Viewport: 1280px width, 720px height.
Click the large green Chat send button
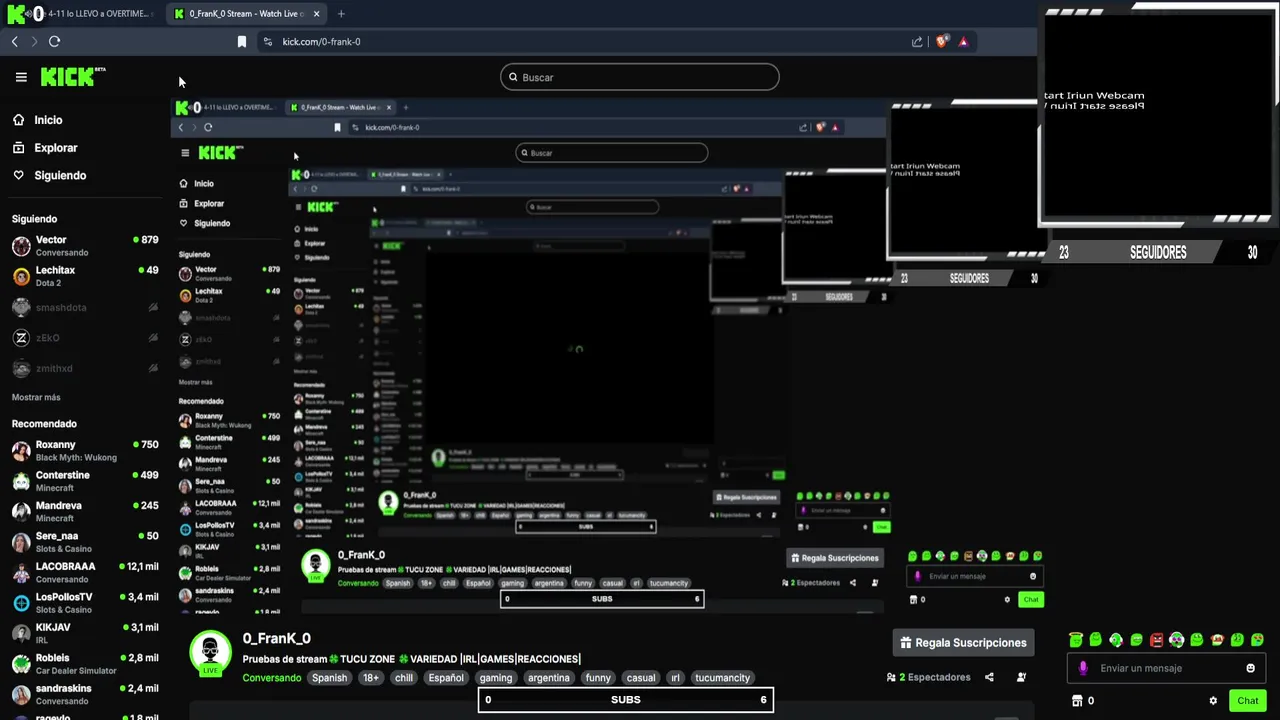coord(1246,701)
